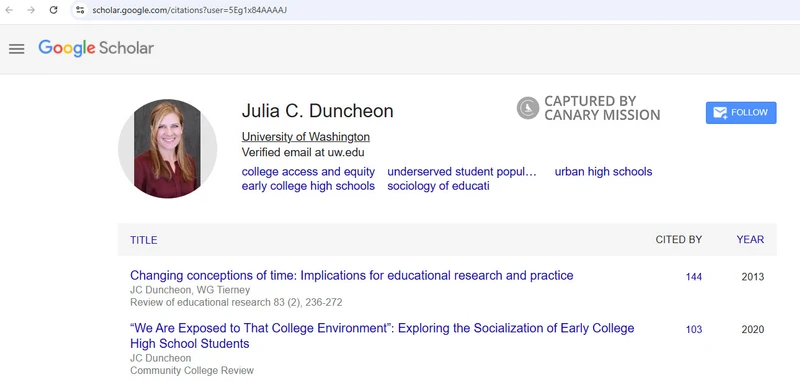Click the name Julia C. Duncheon
This screenshot has height=382, width=800.
(317, 111)
